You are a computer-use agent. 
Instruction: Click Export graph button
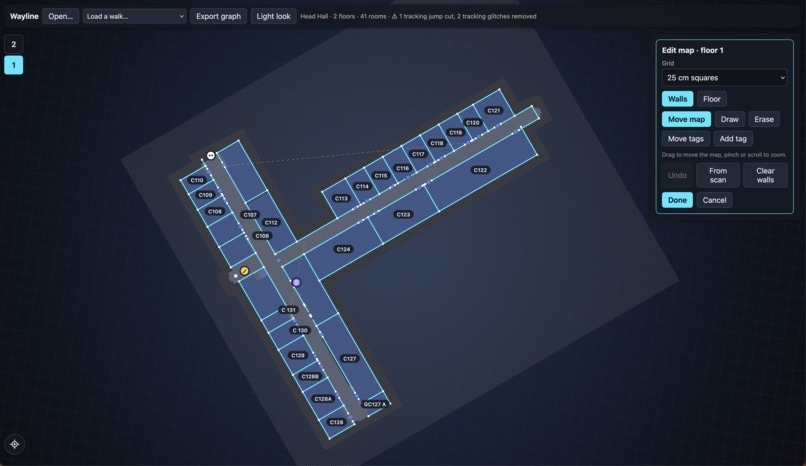pyautogui.click(x=218, y=16)
